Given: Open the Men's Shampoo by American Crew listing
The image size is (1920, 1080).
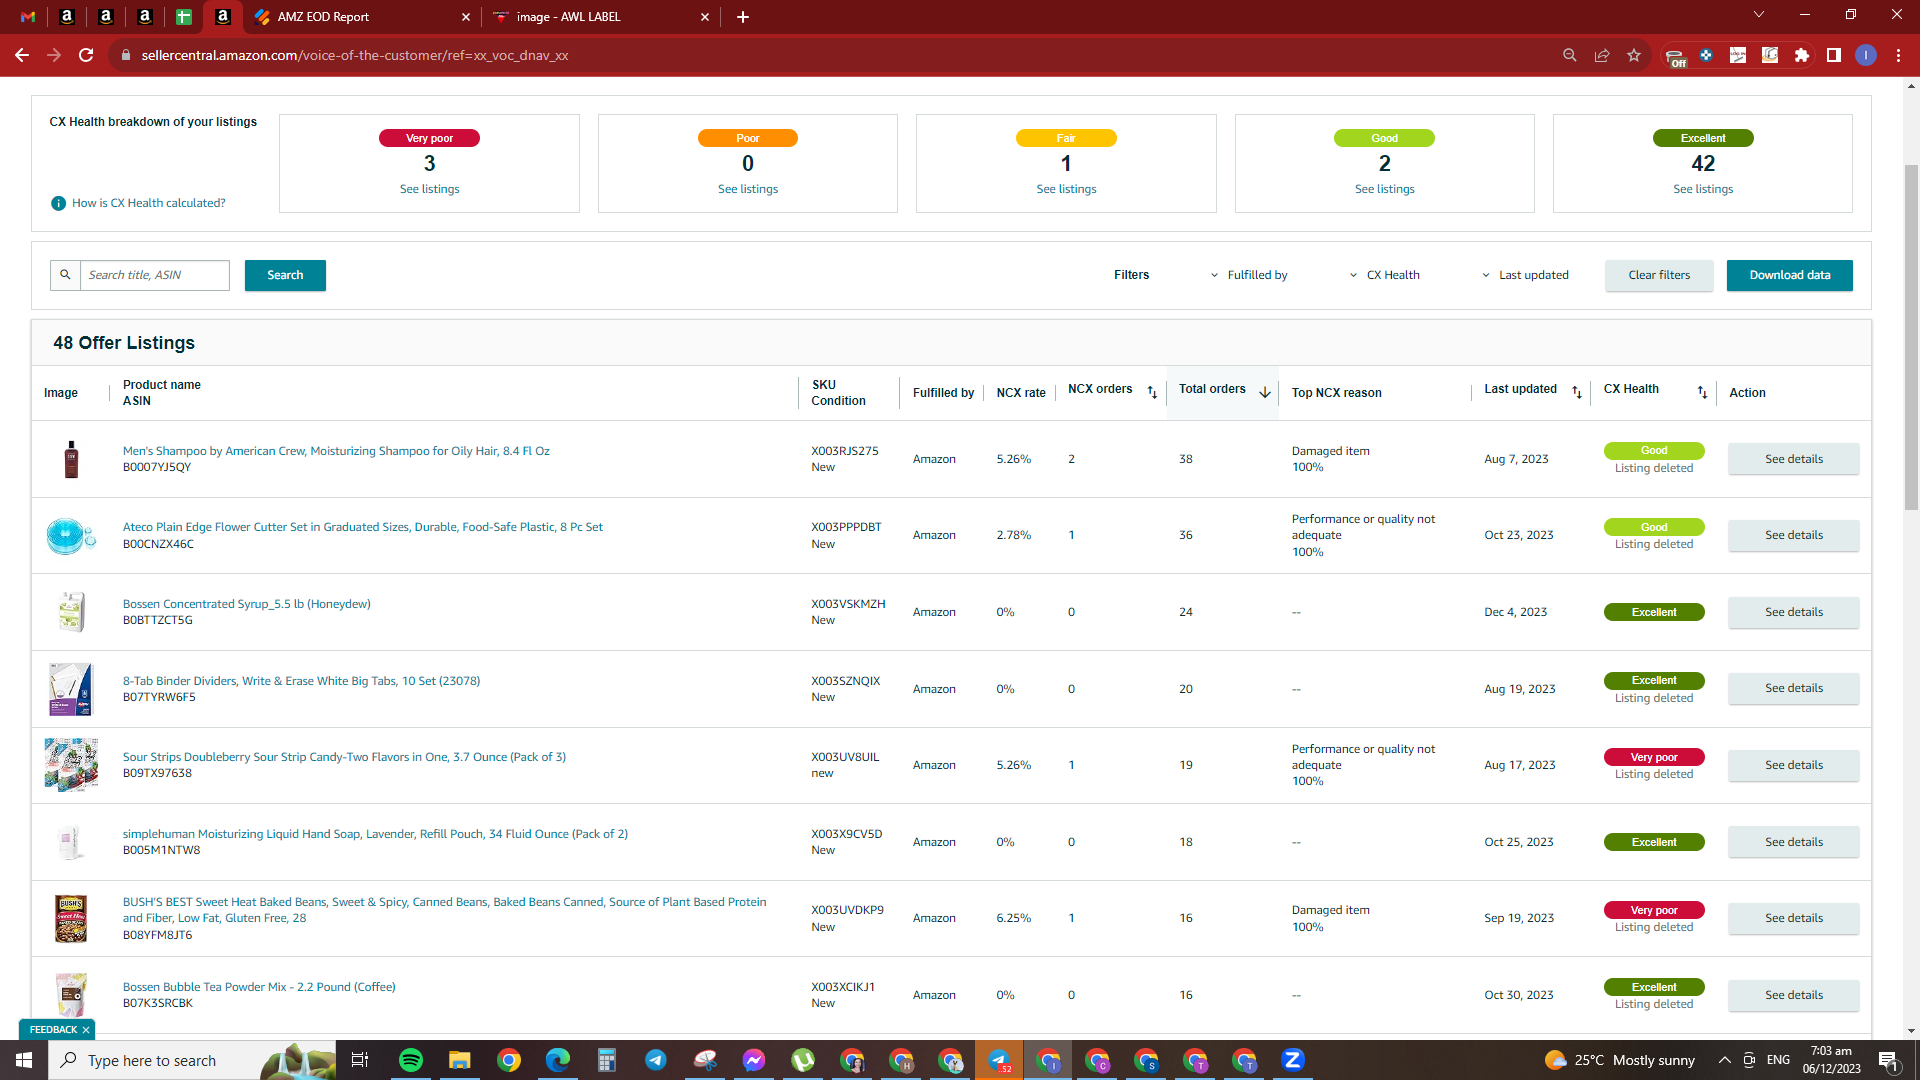Looking at the screenshot, I should (x=336, y=451).
